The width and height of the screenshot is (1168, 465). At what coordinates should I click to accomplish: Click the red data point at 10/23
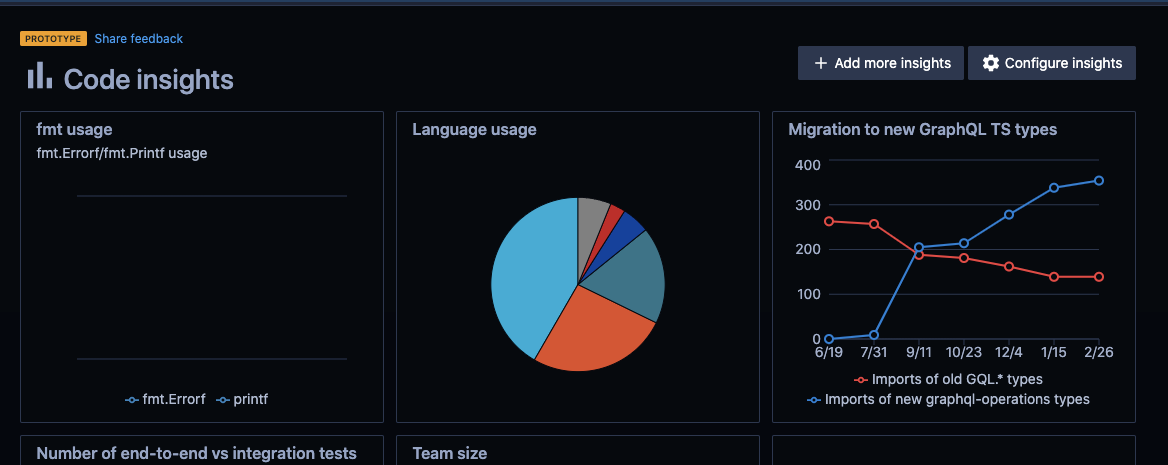pyautogui.click(x=964, y=258)
